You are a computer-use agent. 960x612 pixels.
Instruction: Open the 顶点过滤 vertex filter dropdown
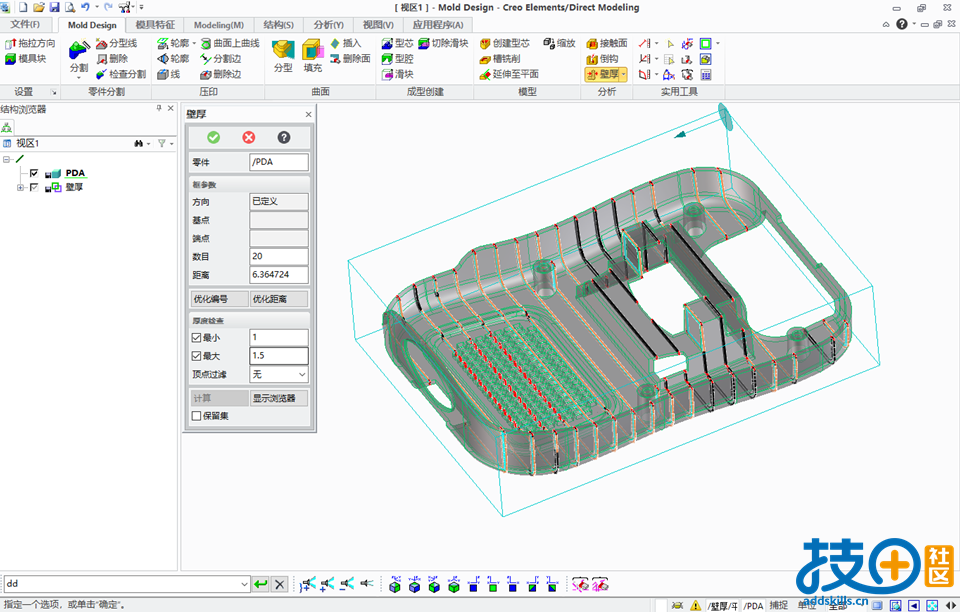click(x=302, y=374)
